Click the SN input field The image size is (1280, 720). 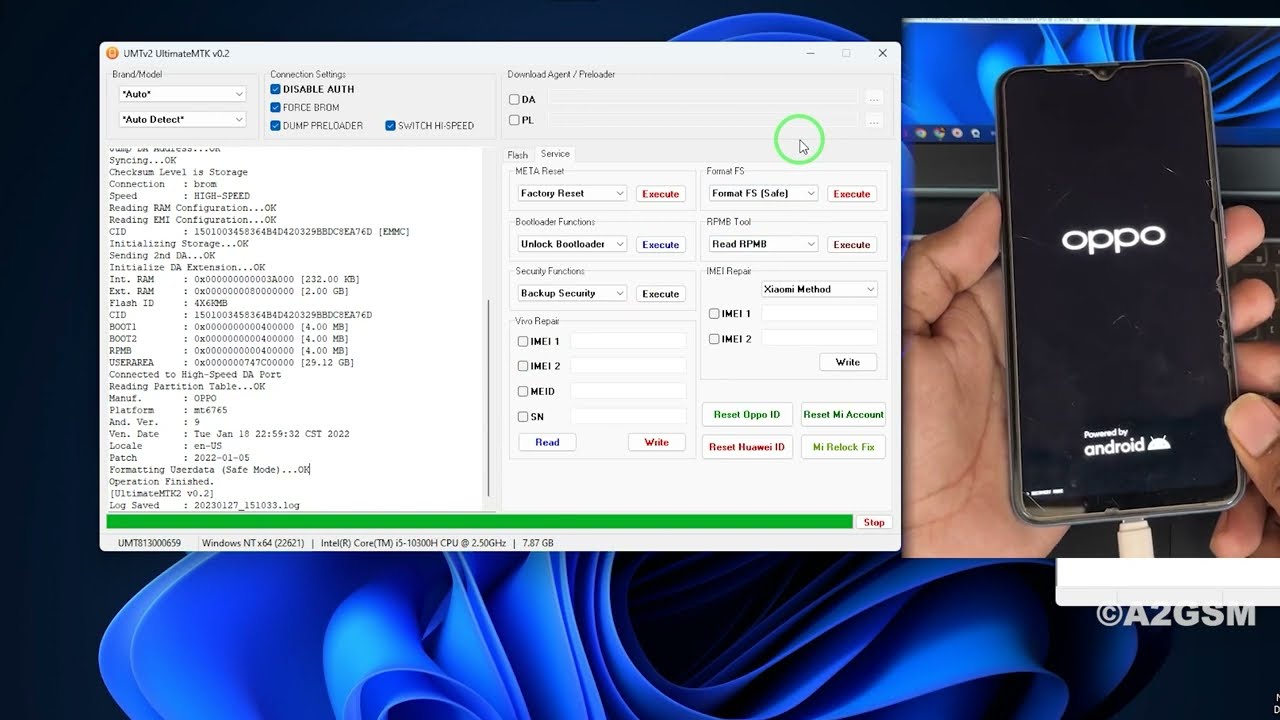click(x=628, y=416)
